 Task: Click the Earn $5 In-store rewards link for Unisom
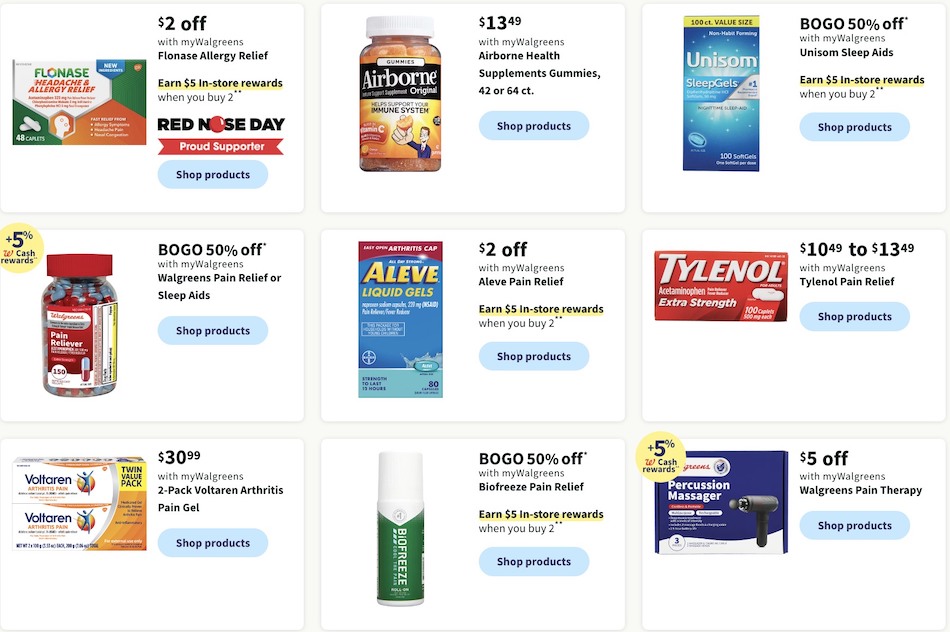click(862, 80)
